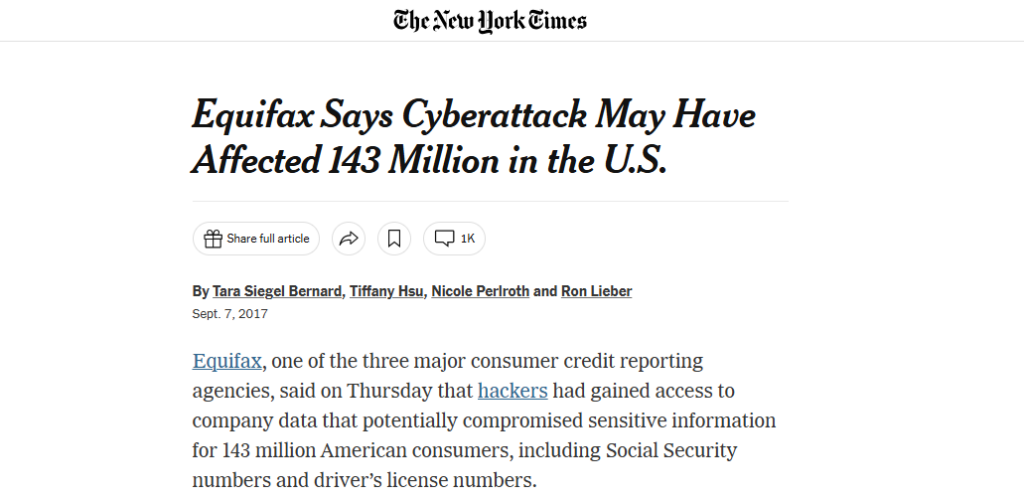Click the Sept. 7, 2017 publication date
The width and height of the screenshot is (1024, 500).
point(230,314)
